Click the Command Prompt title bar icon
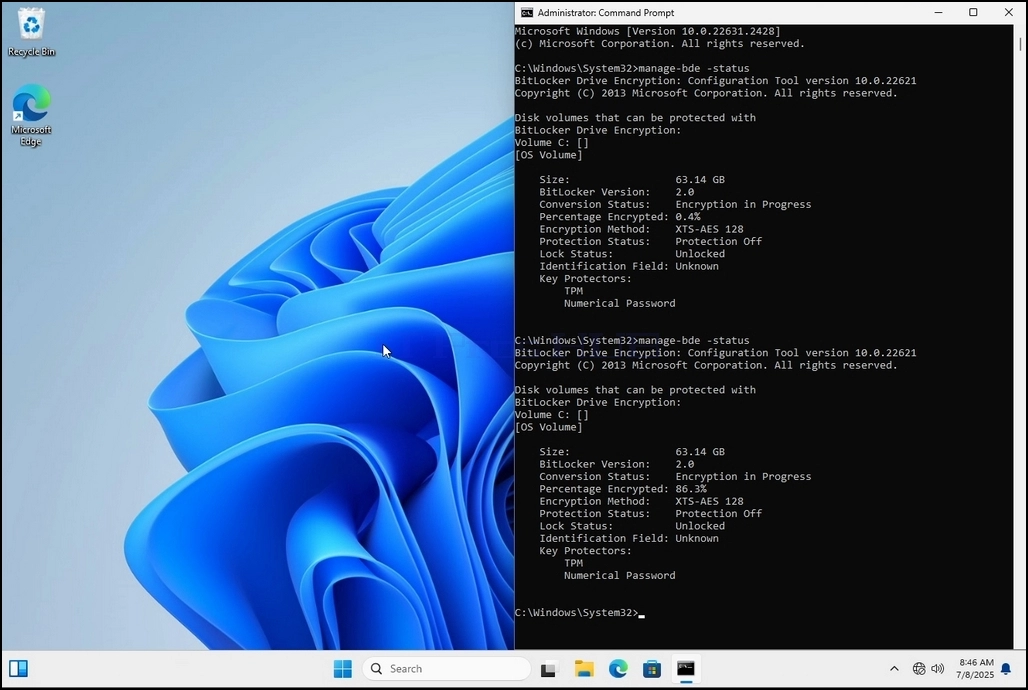This screenshot has height=690, width=1028. click(x=526, y=12)
